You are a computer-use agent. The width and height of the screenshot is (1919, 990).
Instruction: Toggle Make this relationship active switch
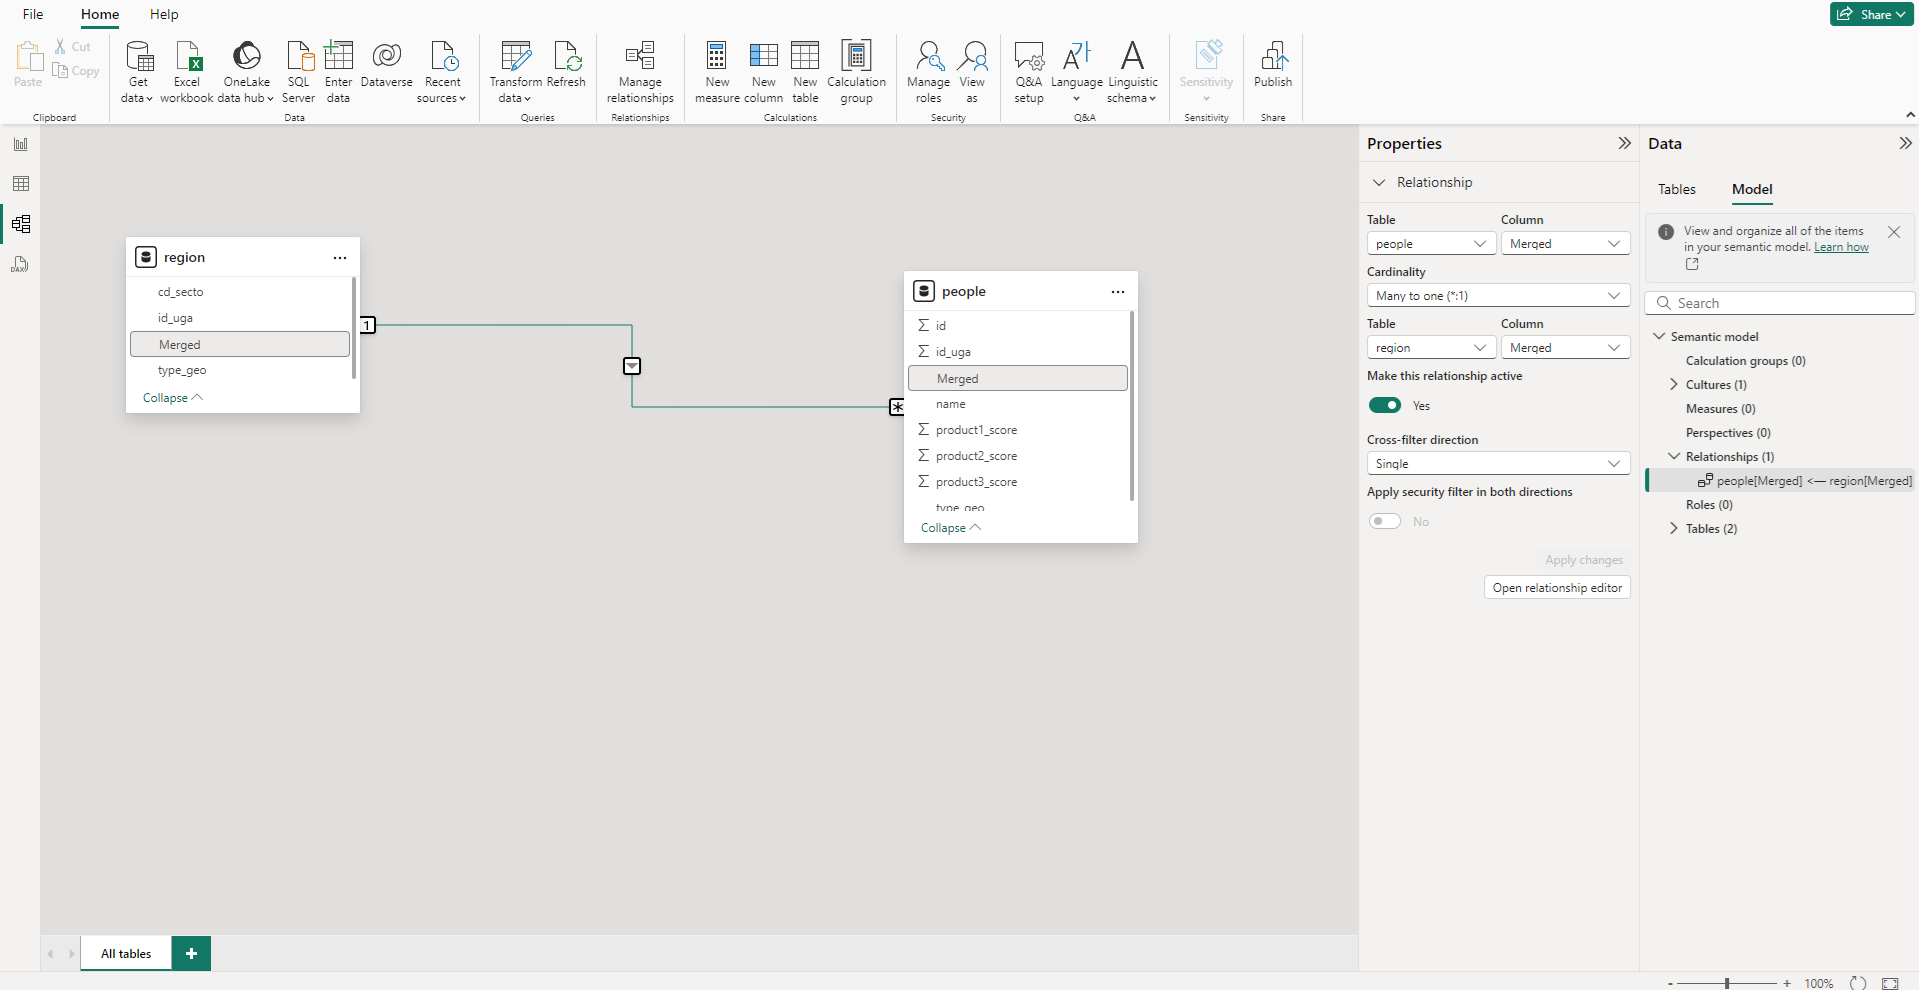(1385, 405)
